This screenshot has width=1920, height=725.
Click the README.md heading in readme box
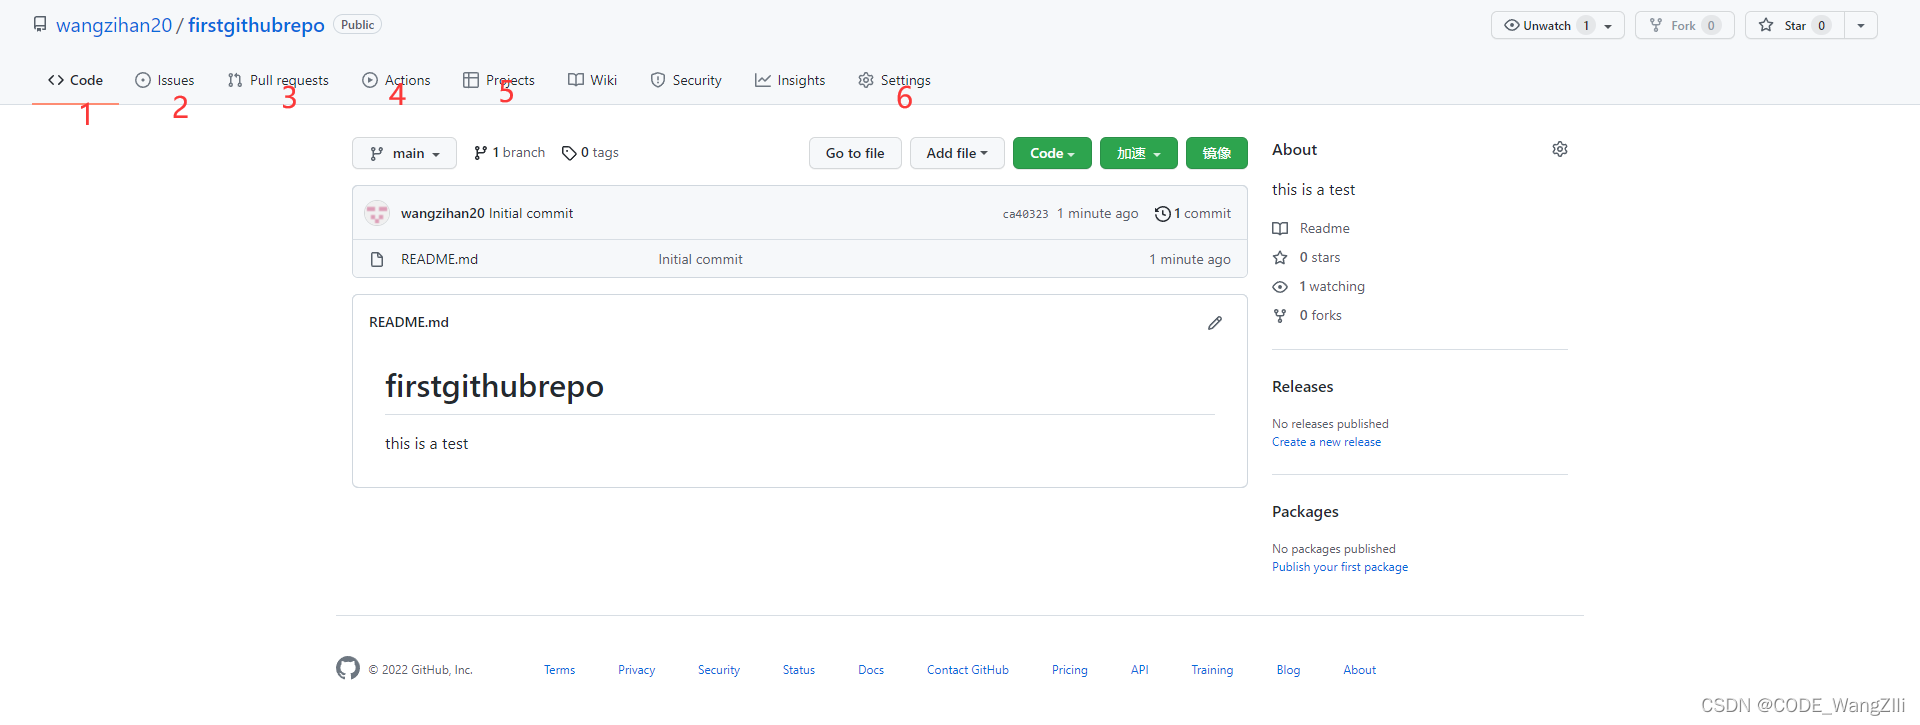coord(408,322)
